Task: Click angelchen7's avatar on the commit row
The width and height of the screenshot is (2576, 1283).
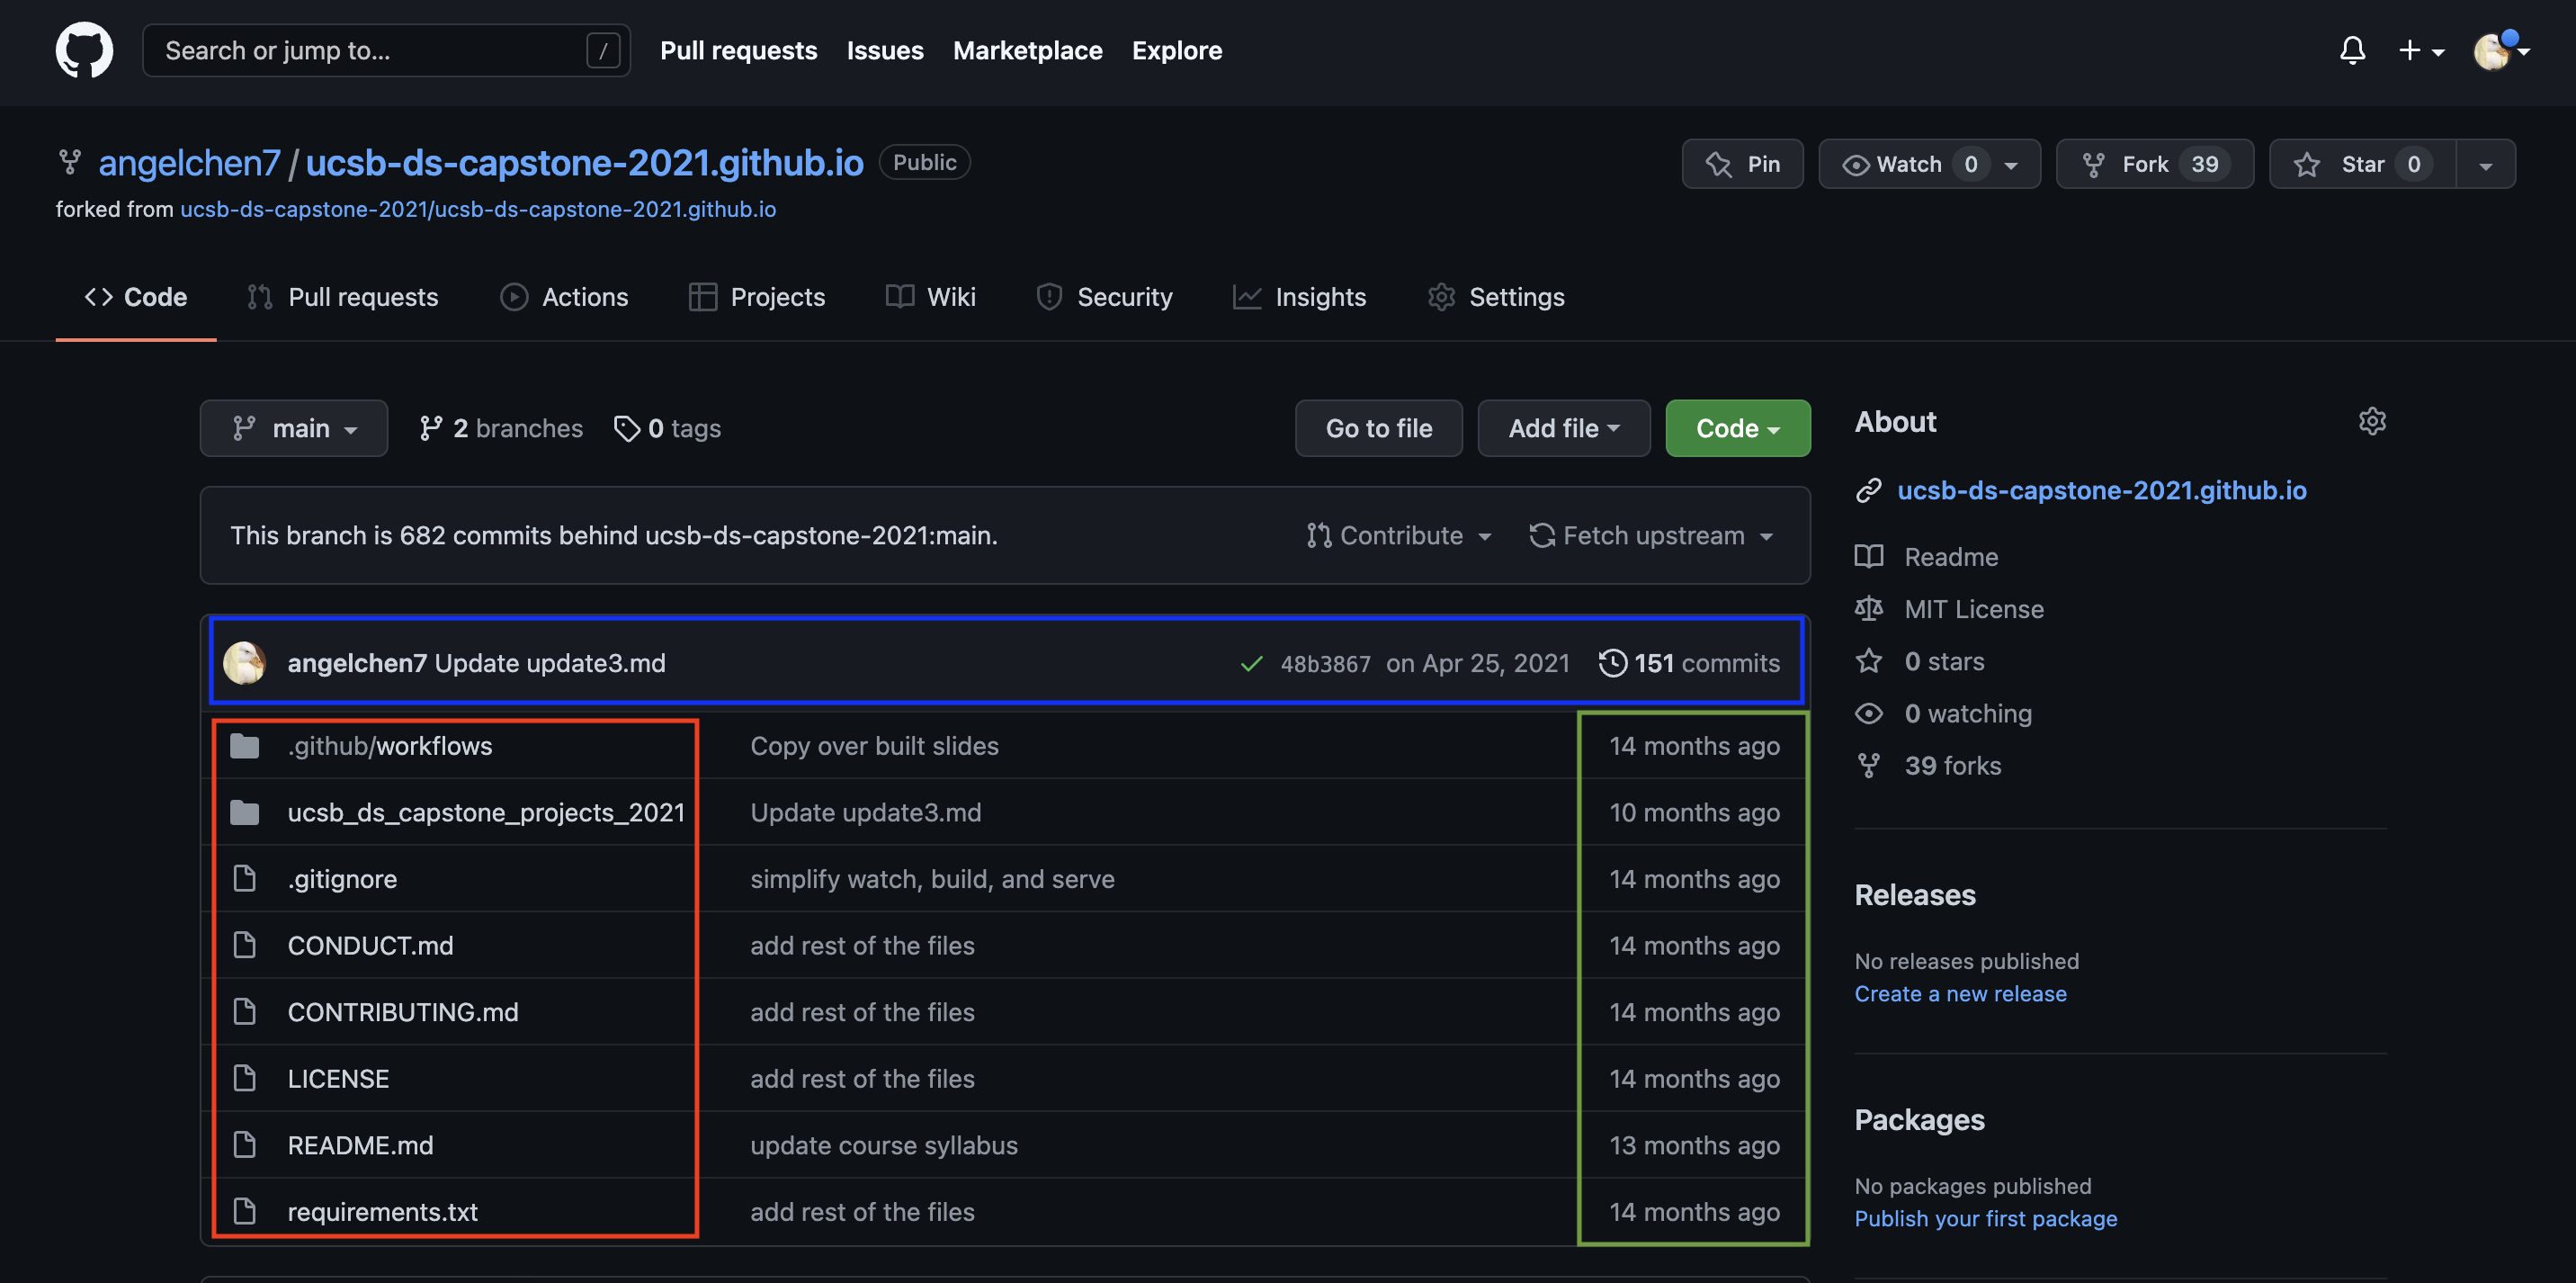Action: click(245, 662)
